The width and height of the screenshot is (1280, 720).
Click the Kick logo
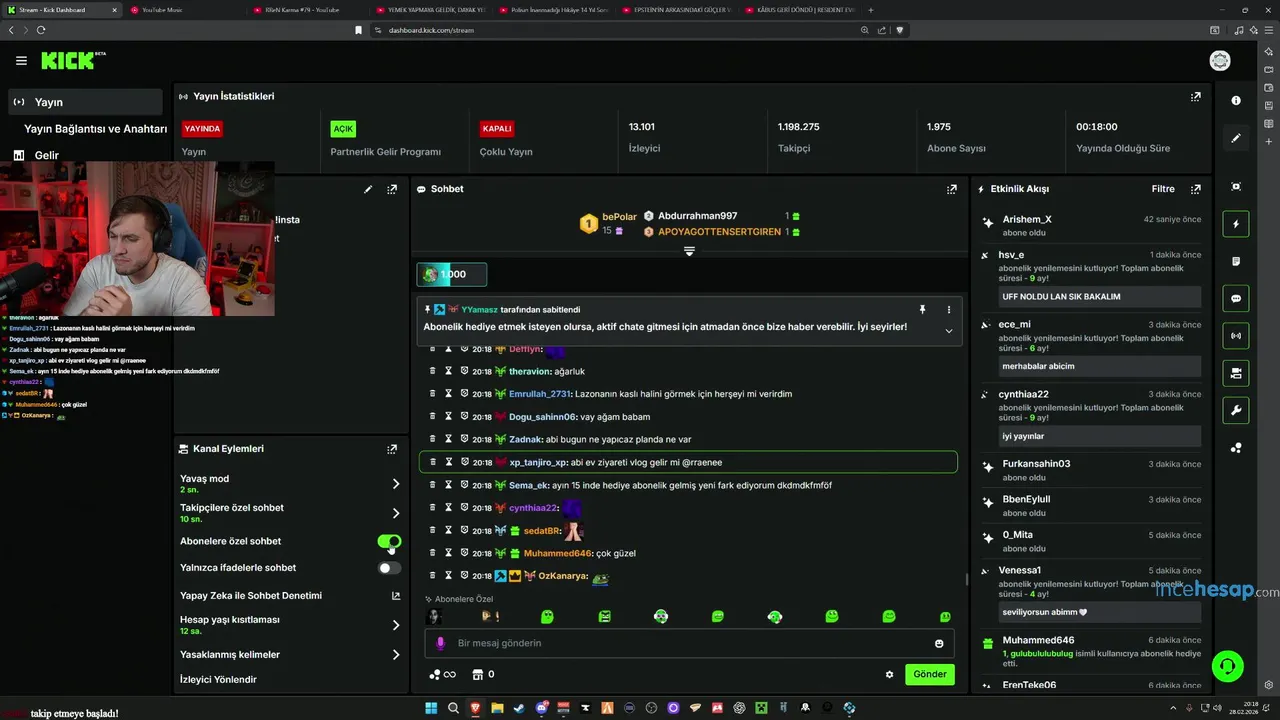pos(73,61)
